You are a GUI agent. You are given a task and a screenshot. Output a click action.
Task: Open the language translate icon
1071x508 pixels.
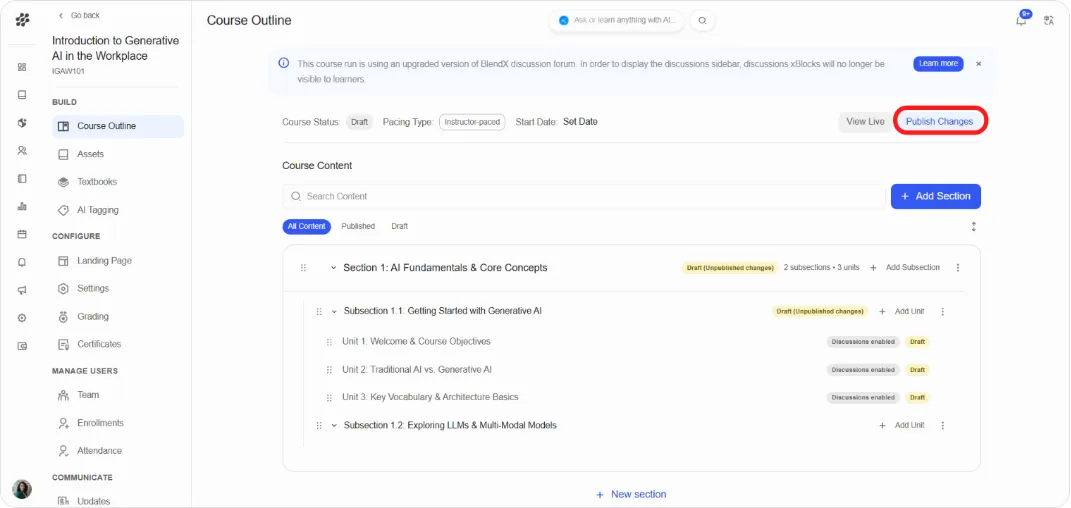[x=1048, y=20]
